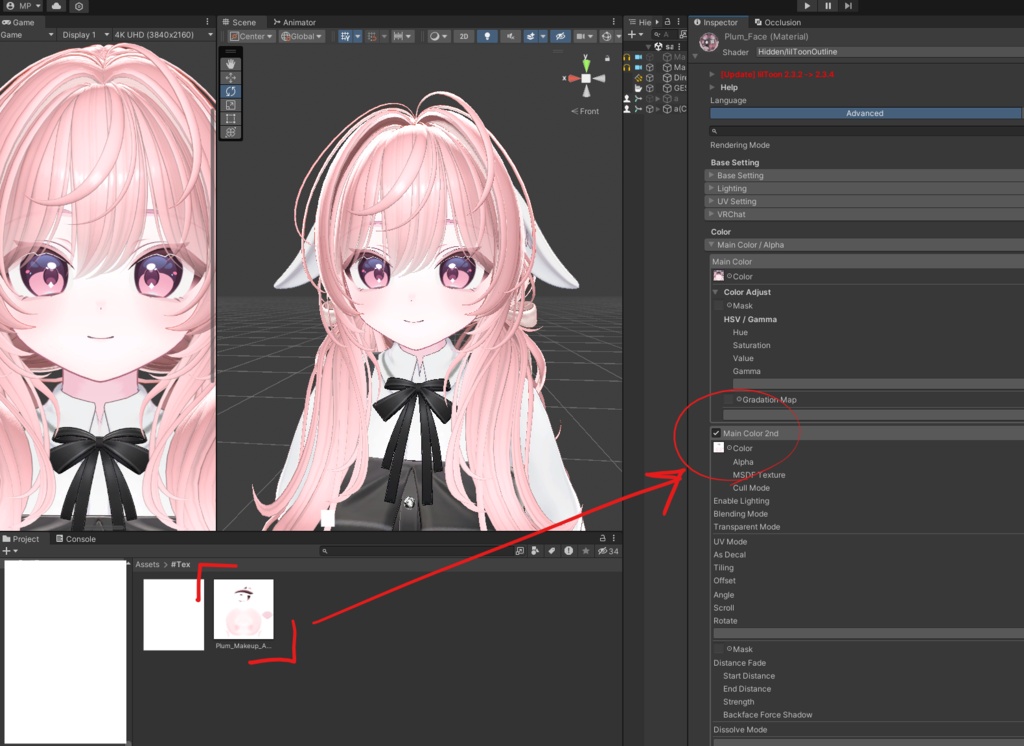
Task: Click the Main Color texture swatch
Action: point(718,276)
